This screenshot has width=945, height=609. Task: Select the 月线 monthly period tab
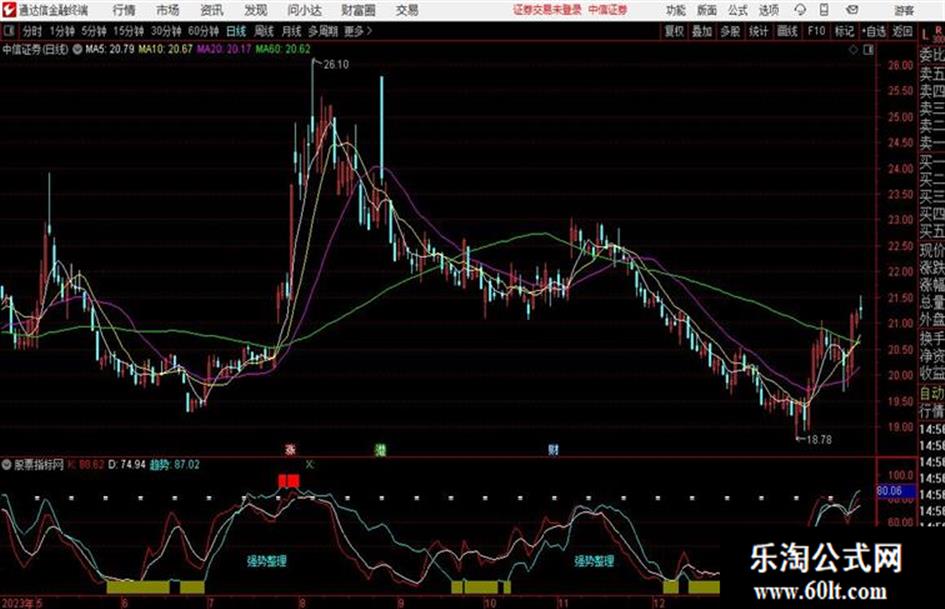point(292,31)
